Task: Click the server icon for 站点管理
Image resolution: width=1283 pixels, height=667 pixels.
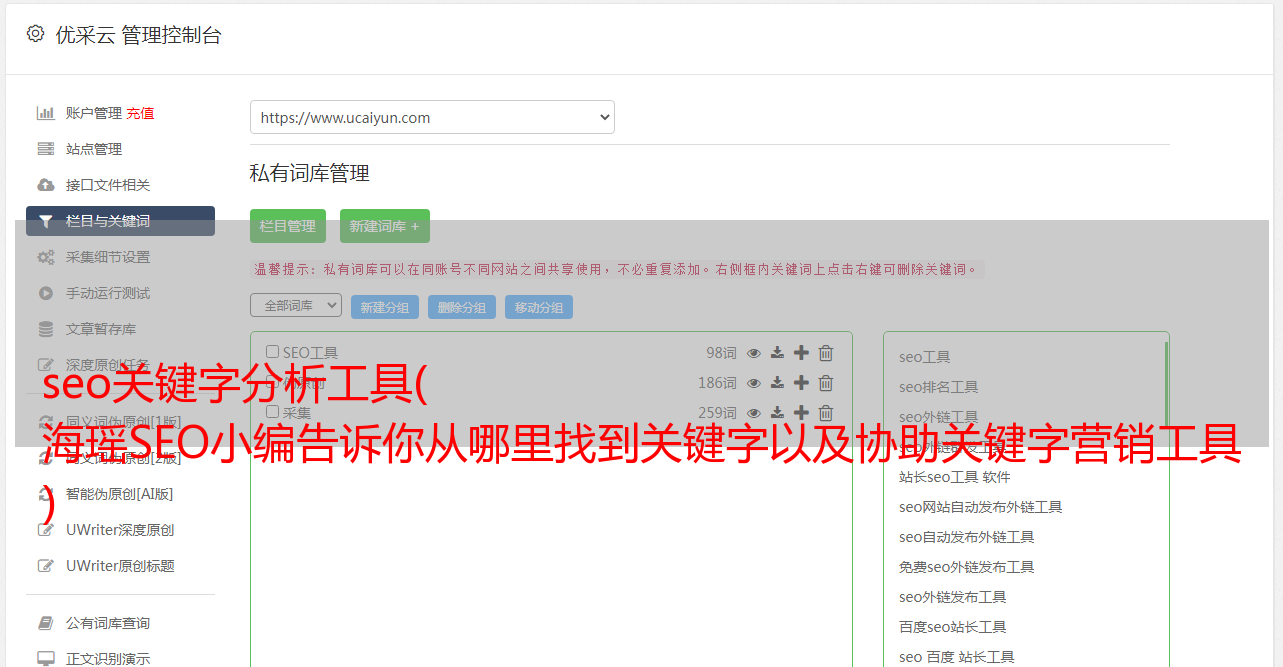Action: (x=46, y=149)
